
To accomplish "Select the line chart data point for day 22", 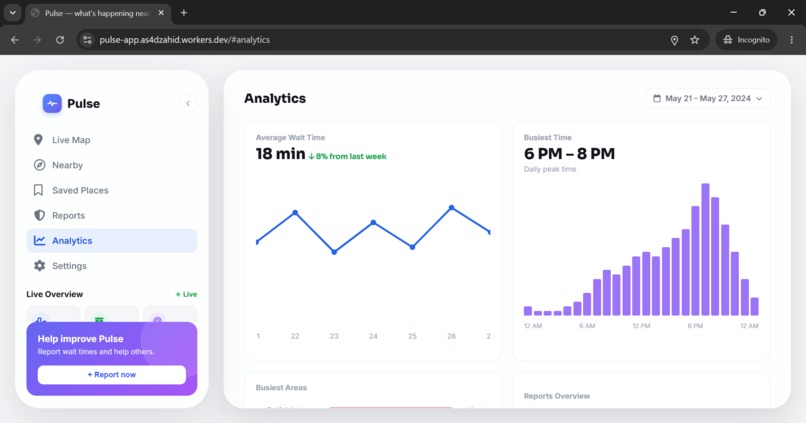I will coord(295,212).
